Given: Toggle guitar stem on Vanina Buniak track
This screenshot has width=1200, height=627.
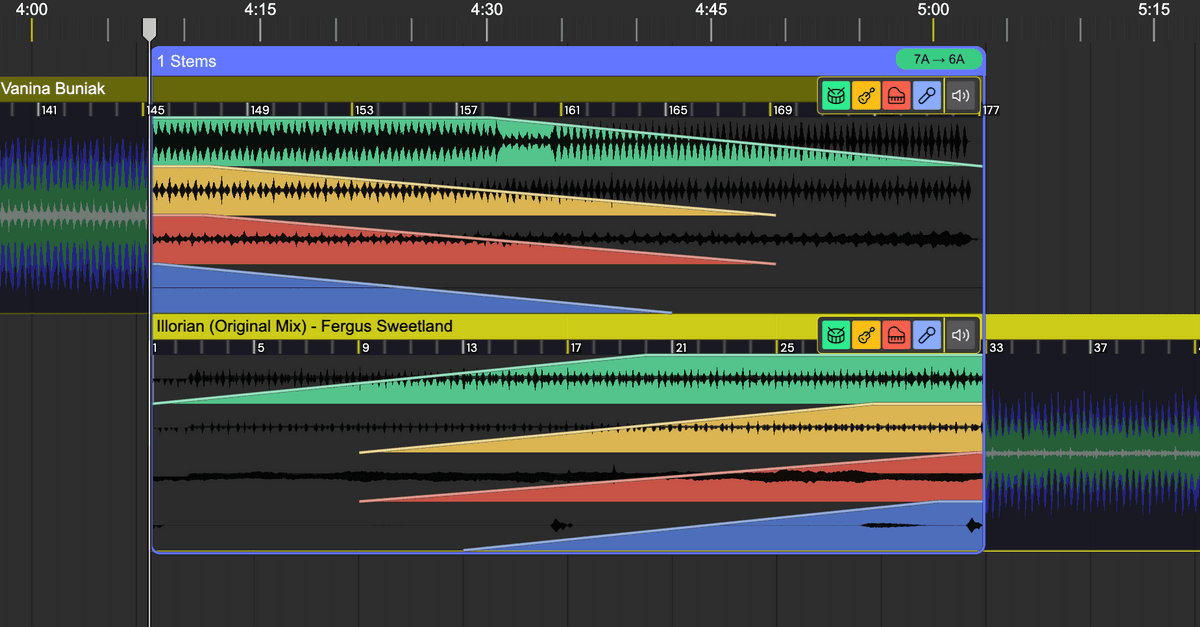Looking at the screenshot, I should tap(866, 96).
